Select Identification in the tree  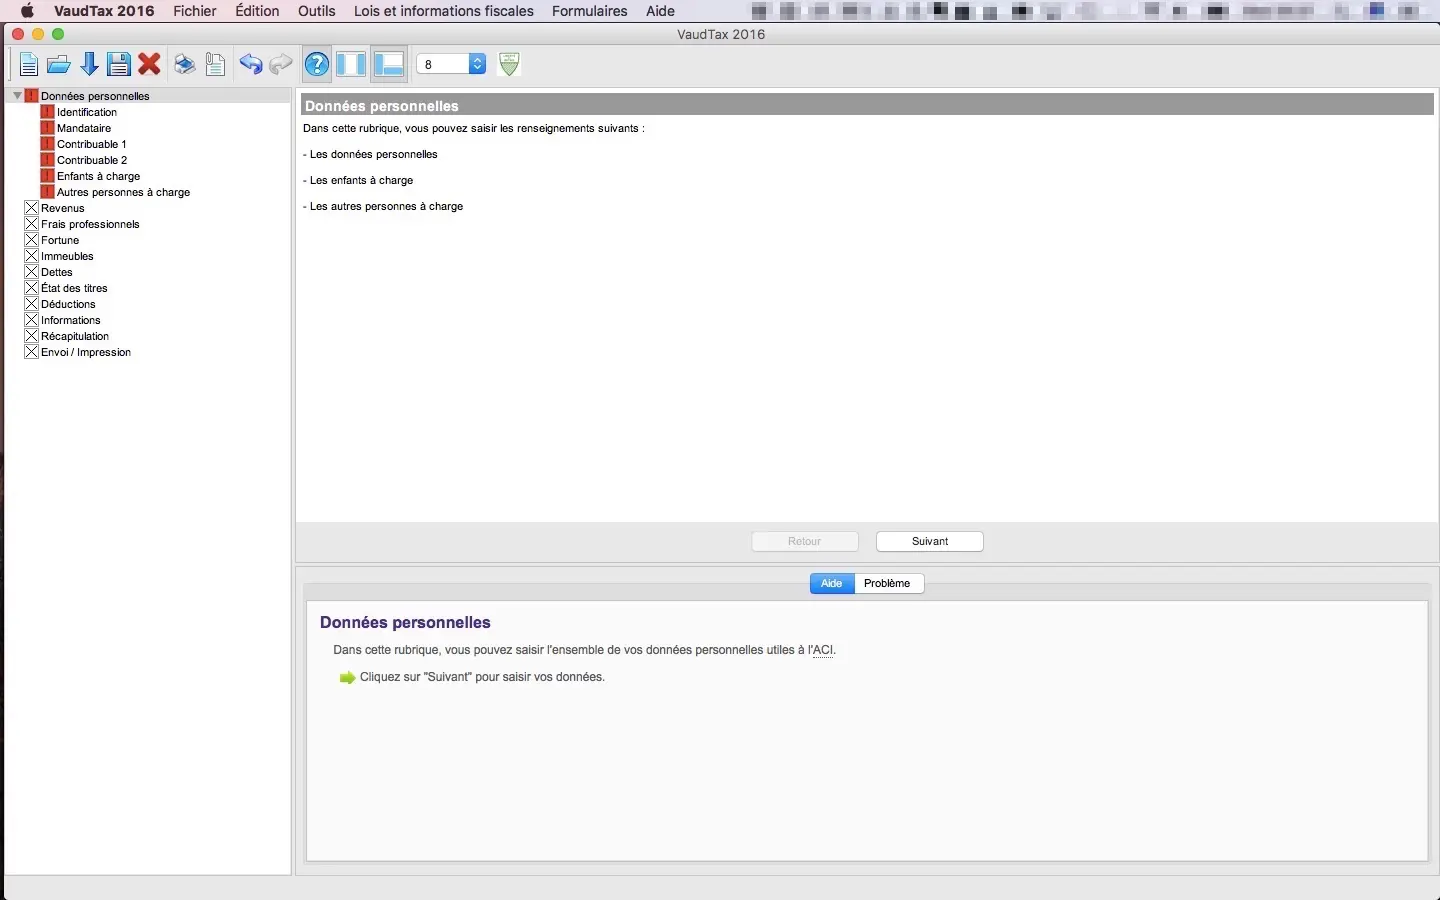[x=87, y=112]
